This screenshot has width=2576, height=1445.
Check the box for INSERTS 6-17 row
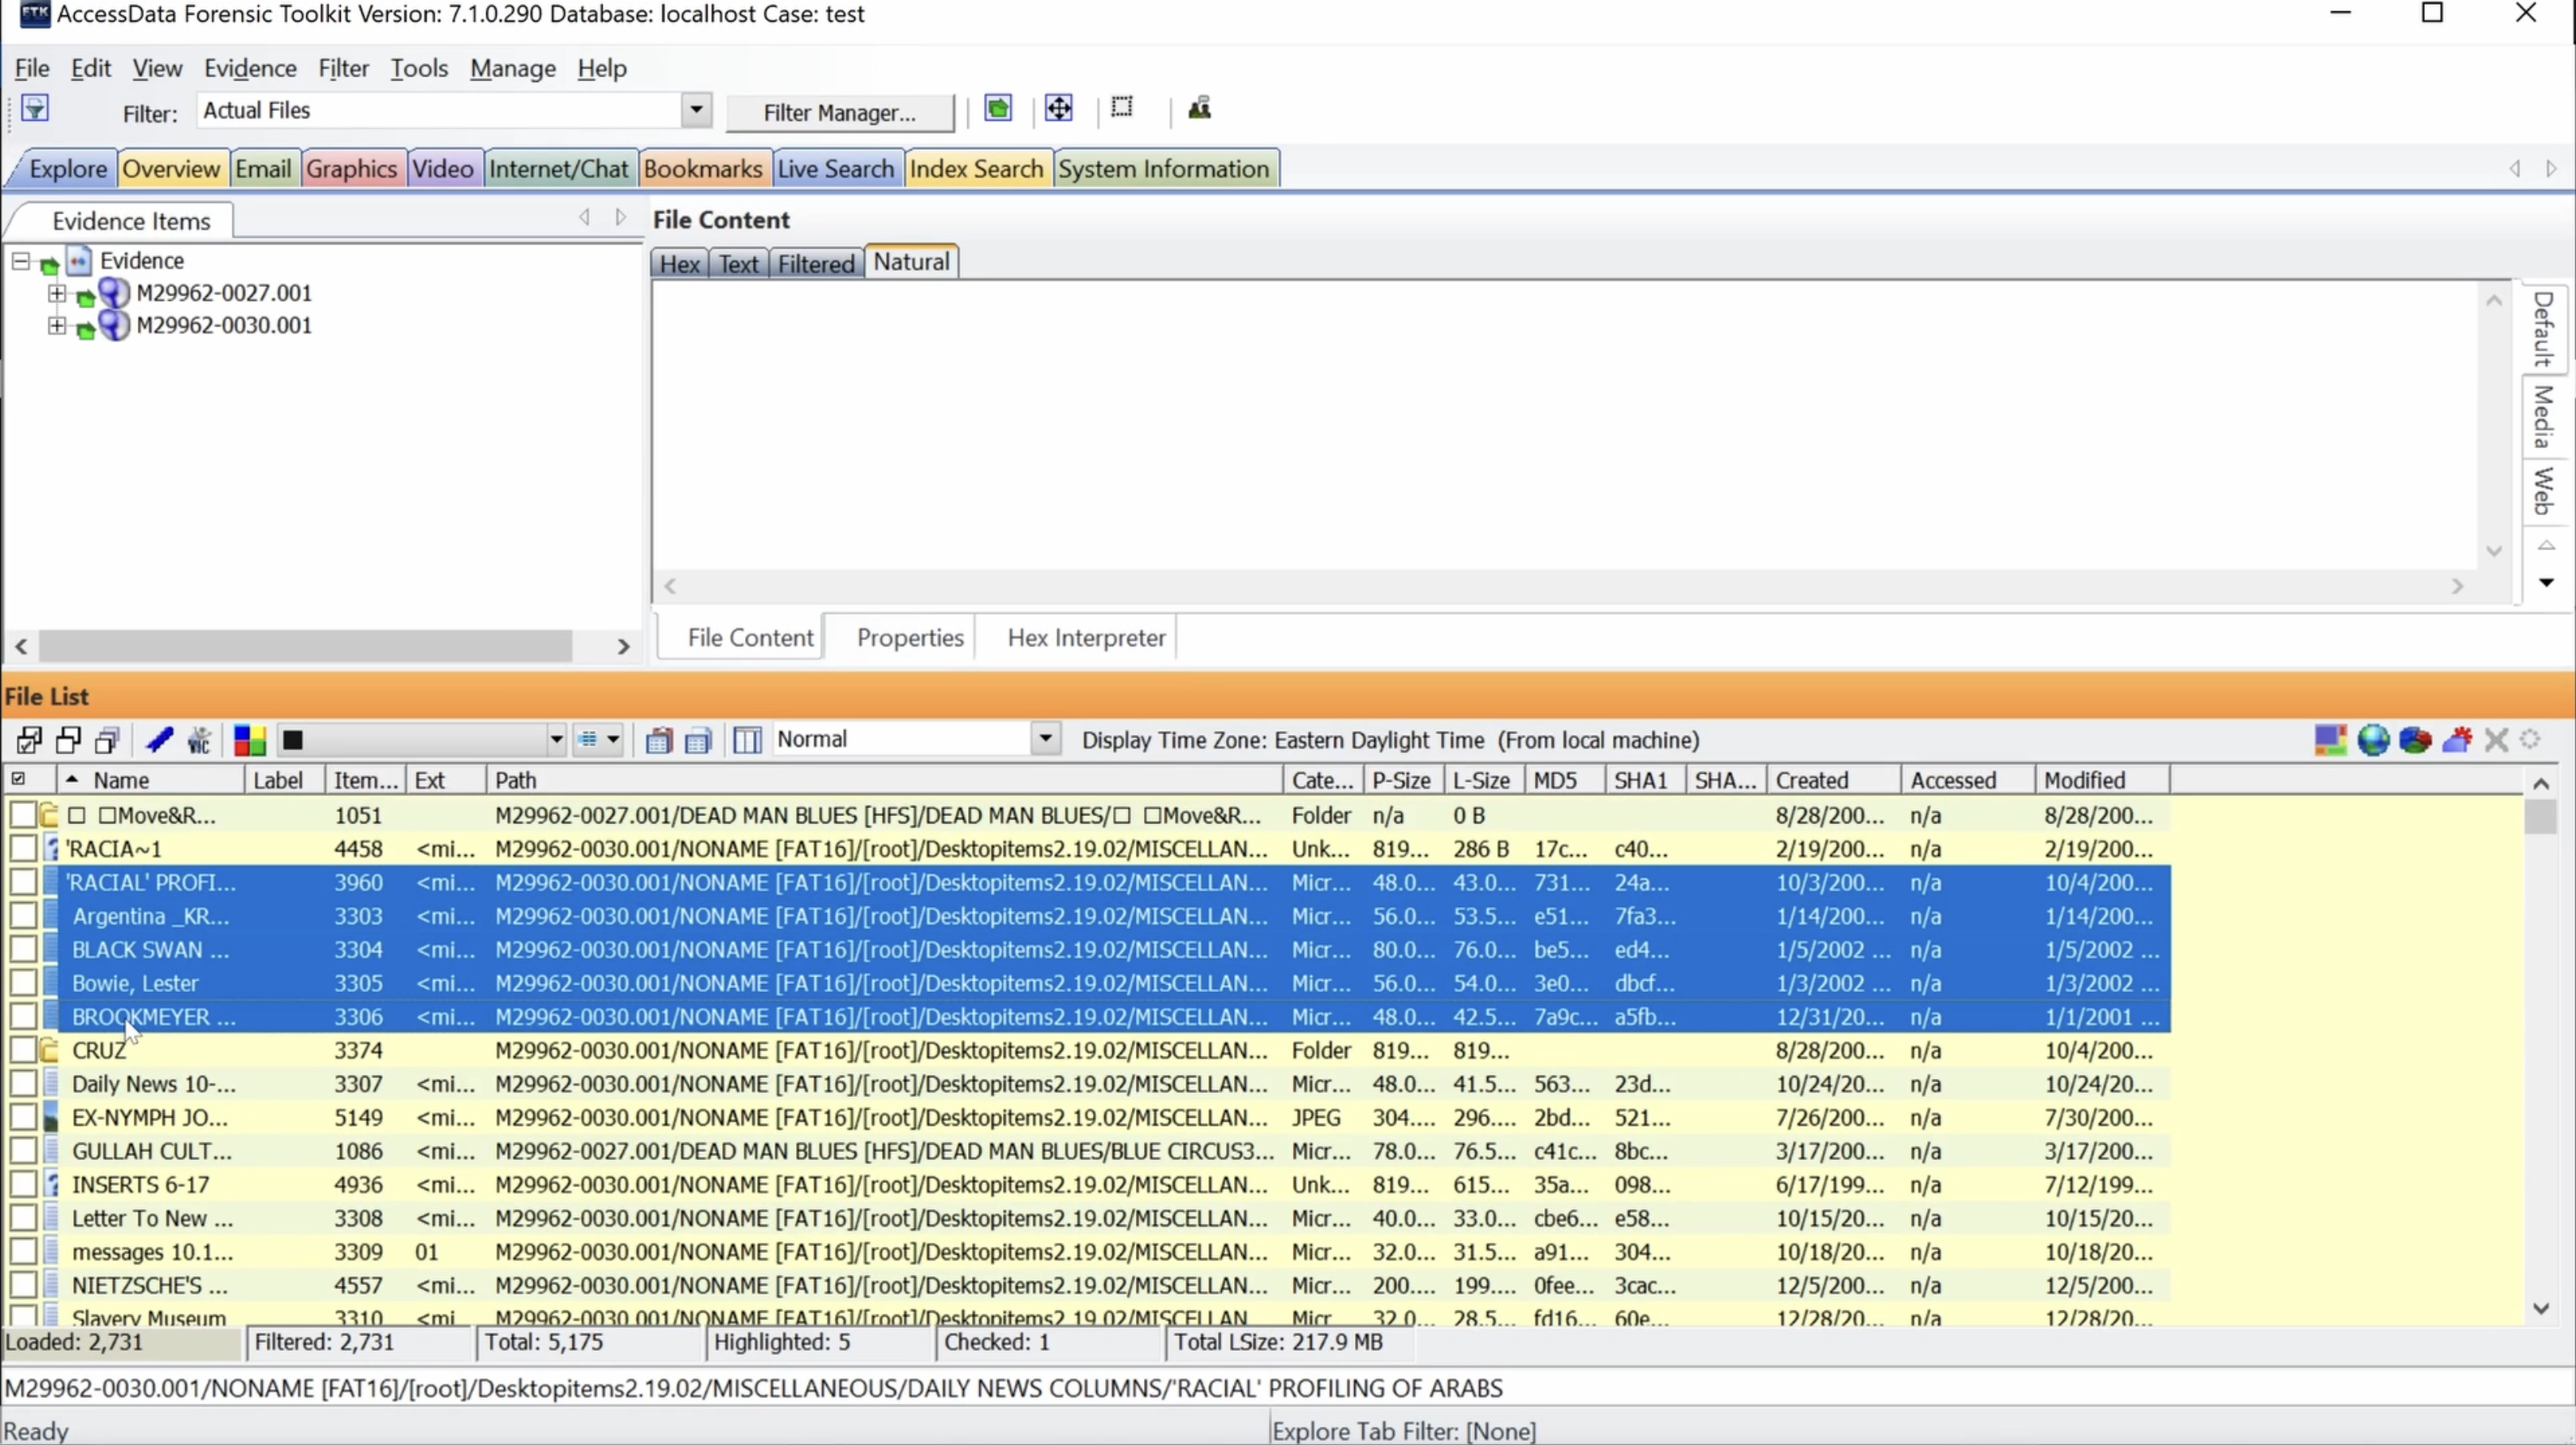pyautogui.click(x=23, y=1184)
